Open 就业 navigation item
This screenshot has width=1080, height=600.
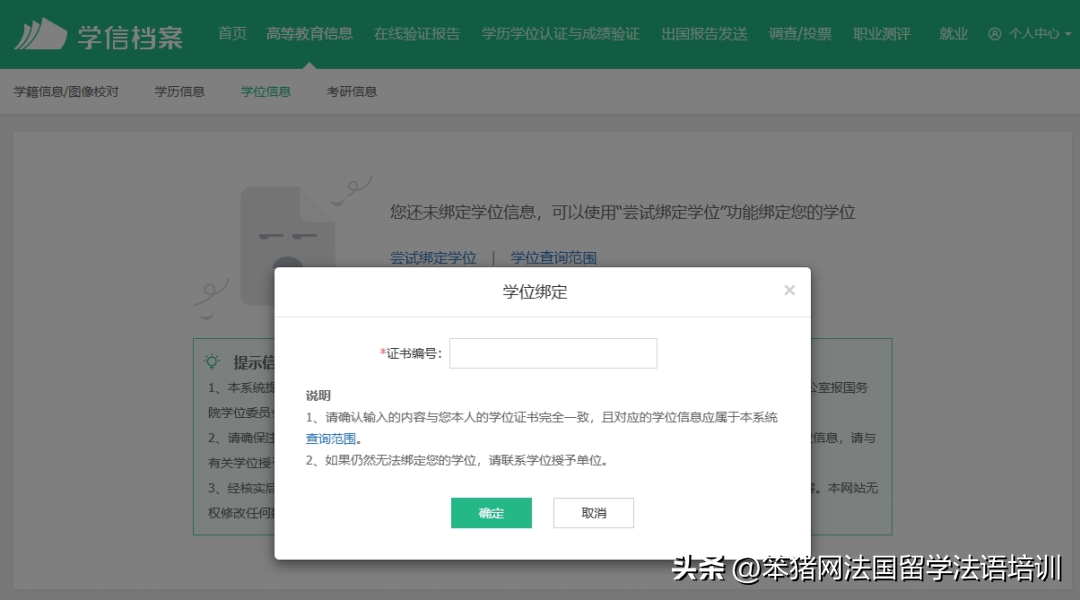click(x=953, y=34)
